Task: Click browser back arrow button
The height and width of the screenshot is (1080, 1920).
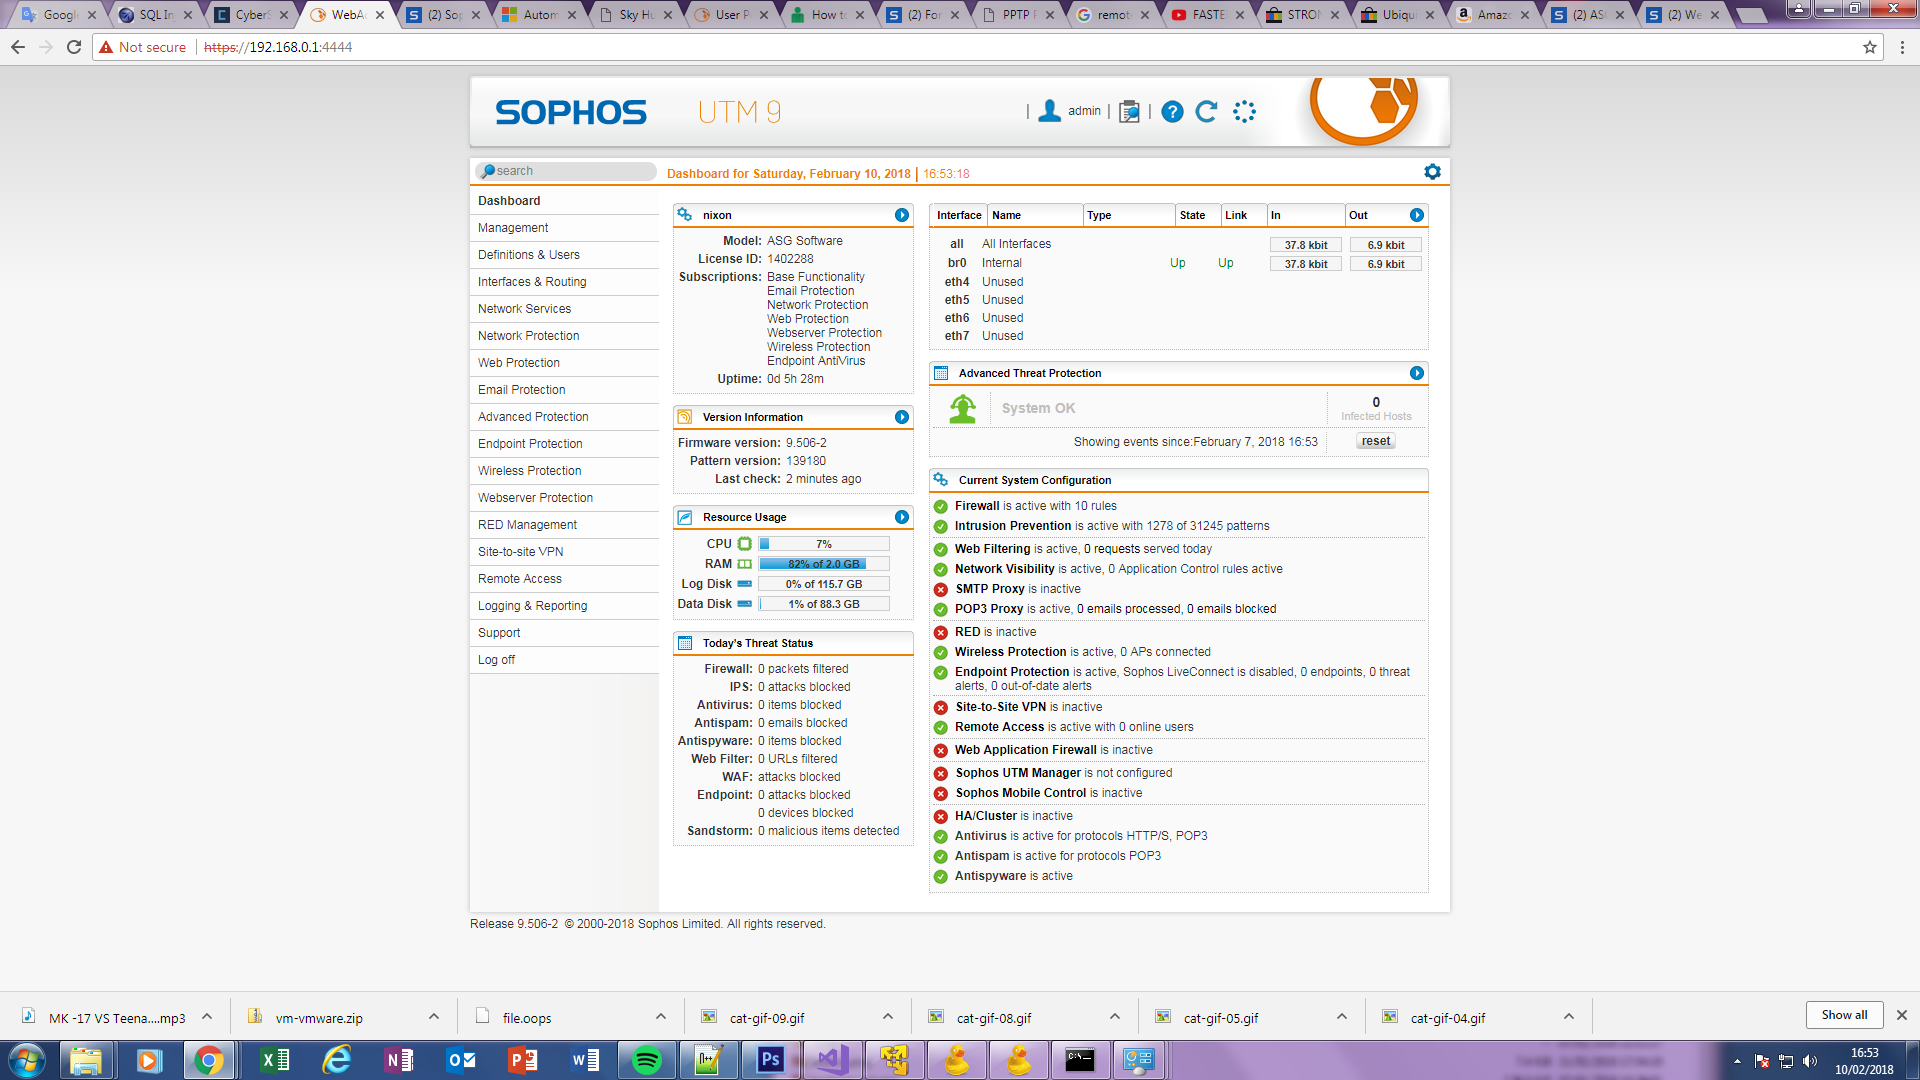Action: [18, 47]
